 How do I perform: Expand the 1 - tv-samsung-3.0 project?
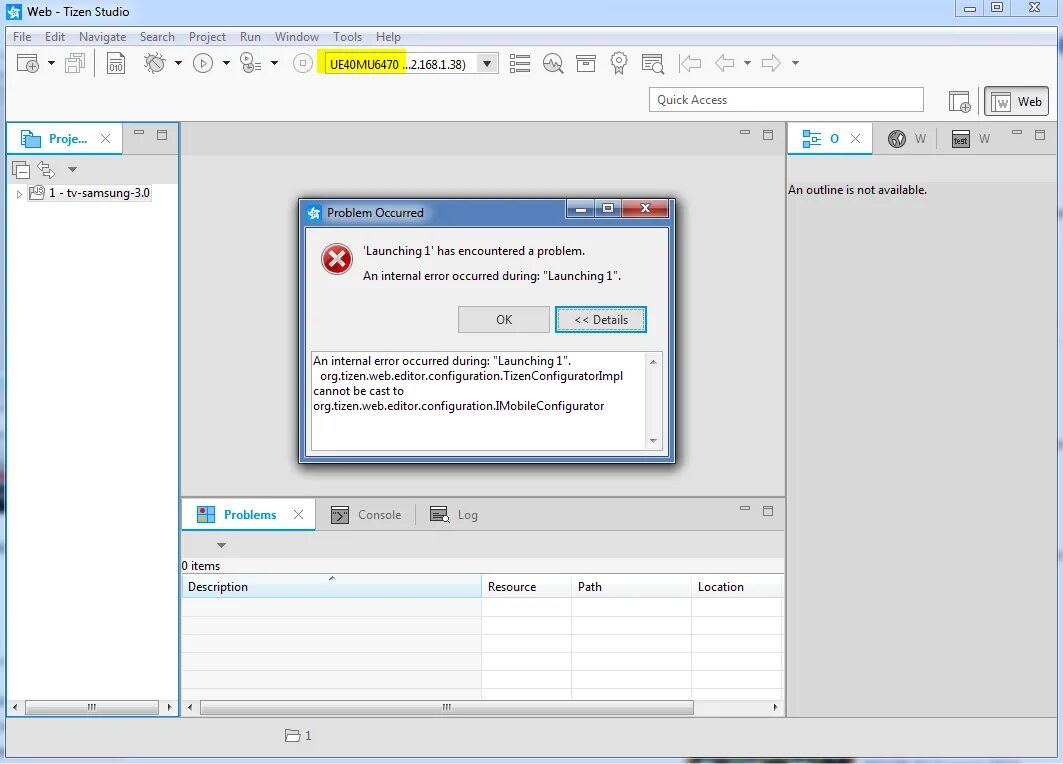point(19,194)
